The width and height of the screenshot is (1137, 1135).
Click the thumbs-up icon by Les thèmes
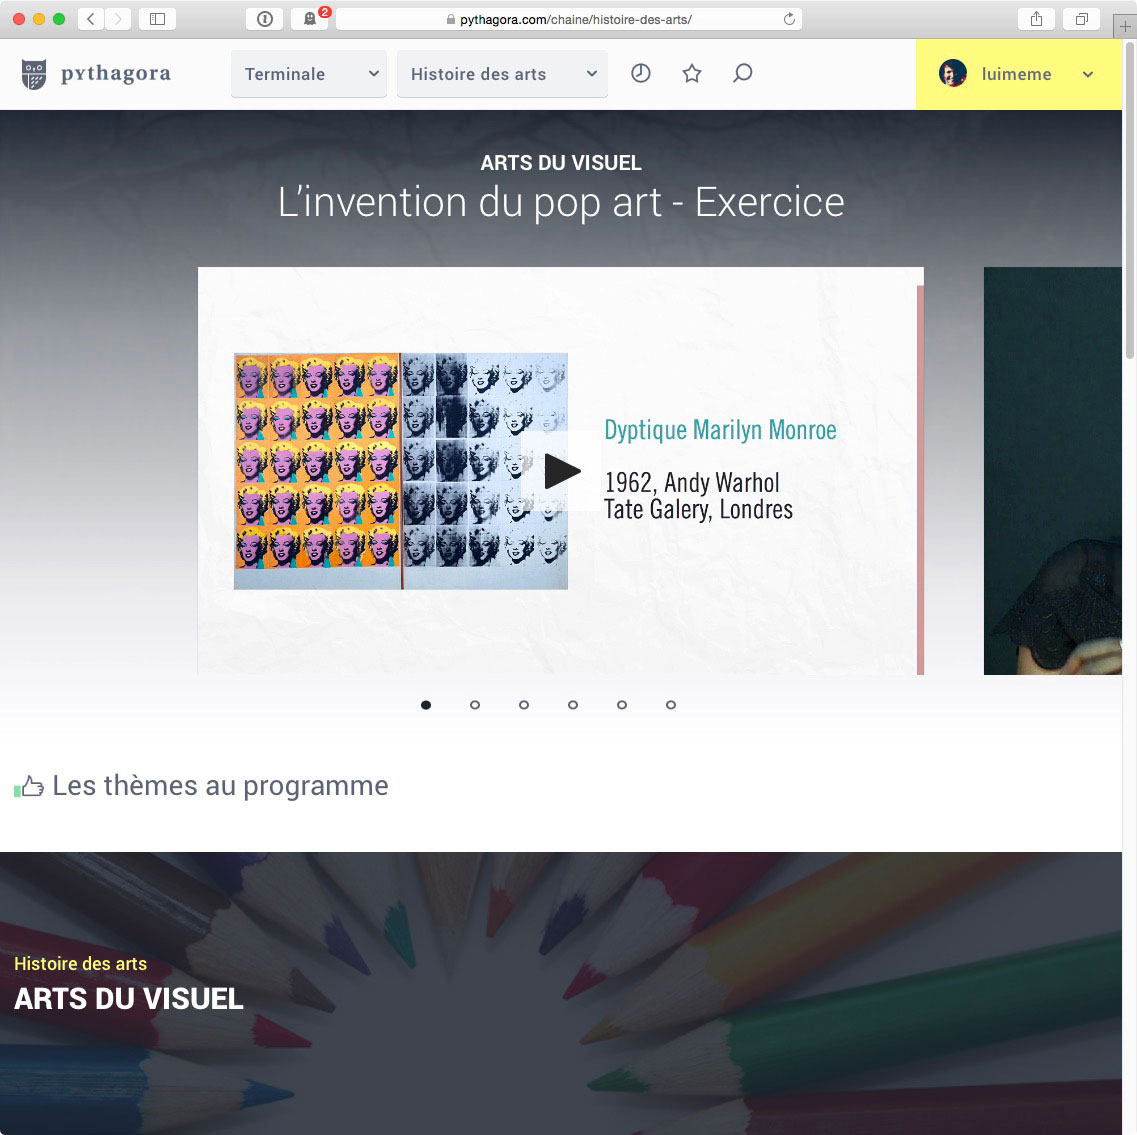pyautogui.click(x=29, y=786)
